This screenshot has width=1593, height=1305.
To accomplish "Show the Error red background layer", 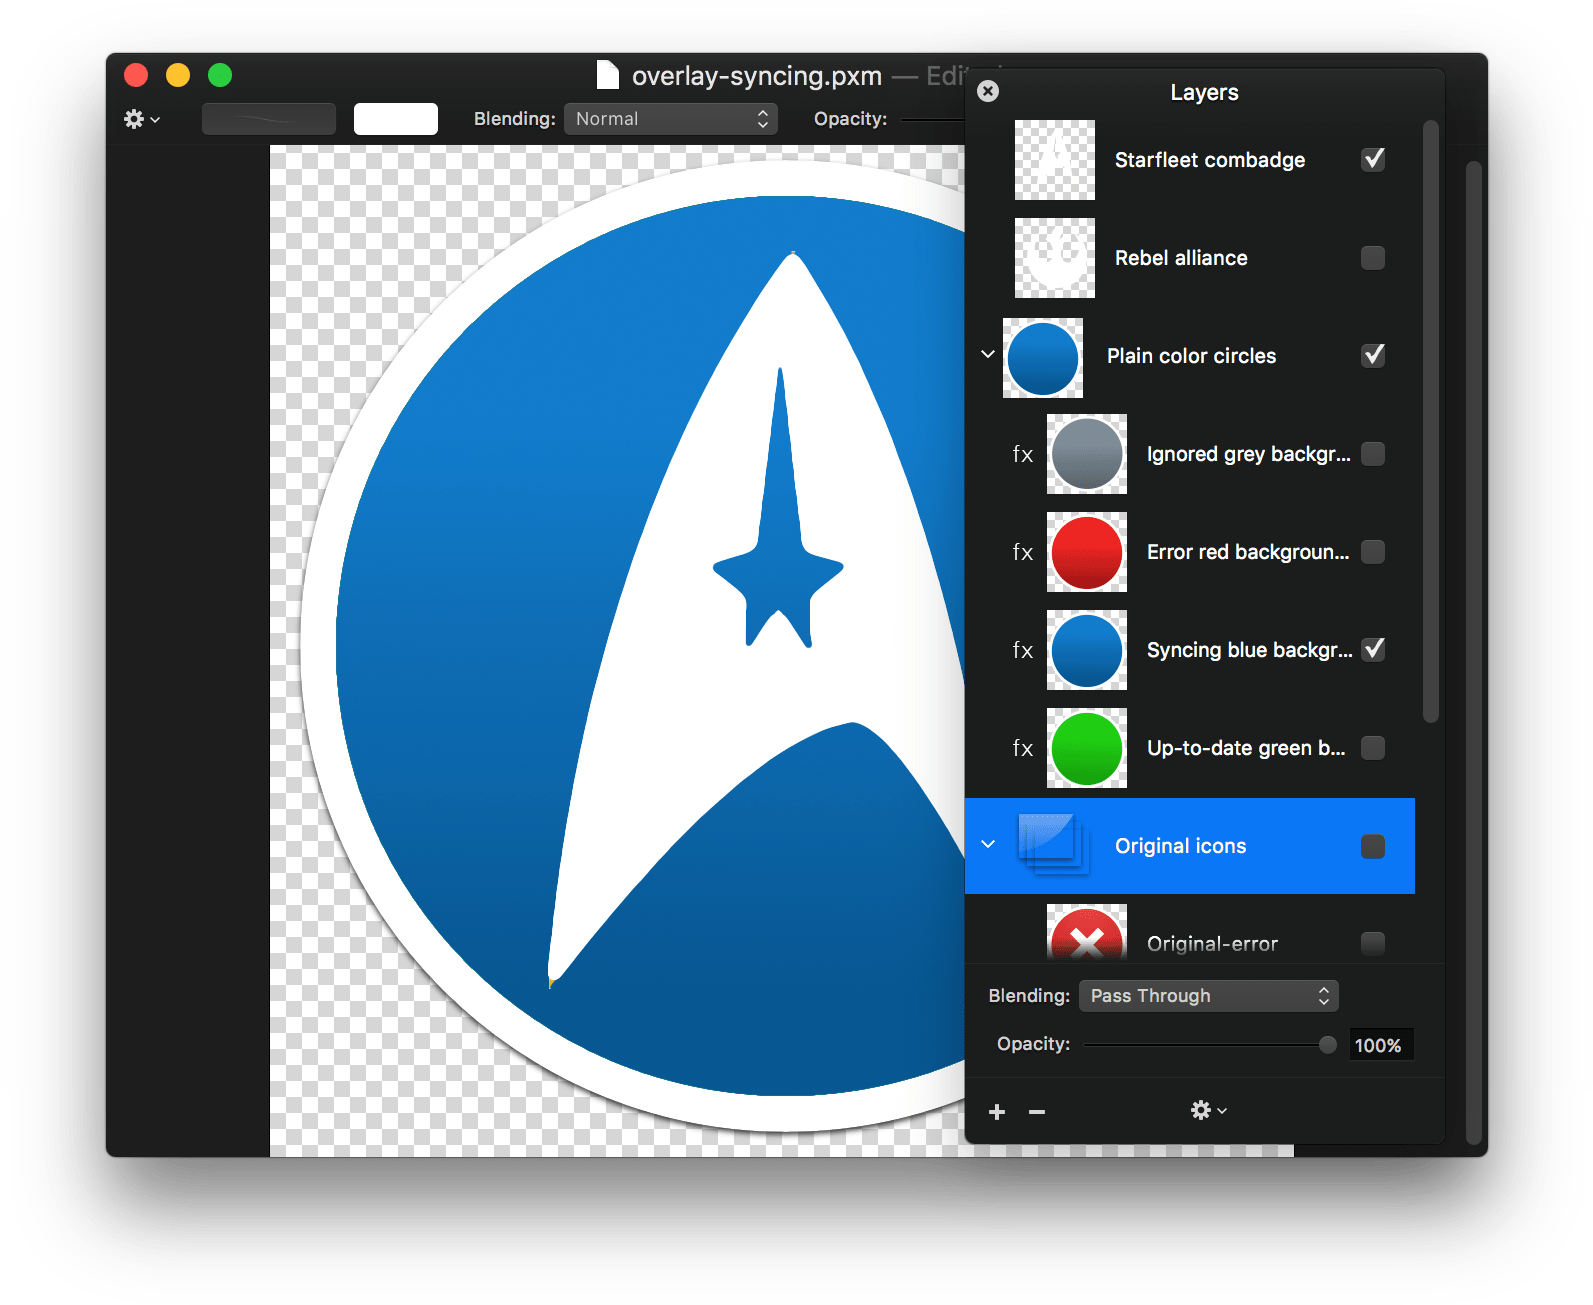I will (x=1373, y=552).
